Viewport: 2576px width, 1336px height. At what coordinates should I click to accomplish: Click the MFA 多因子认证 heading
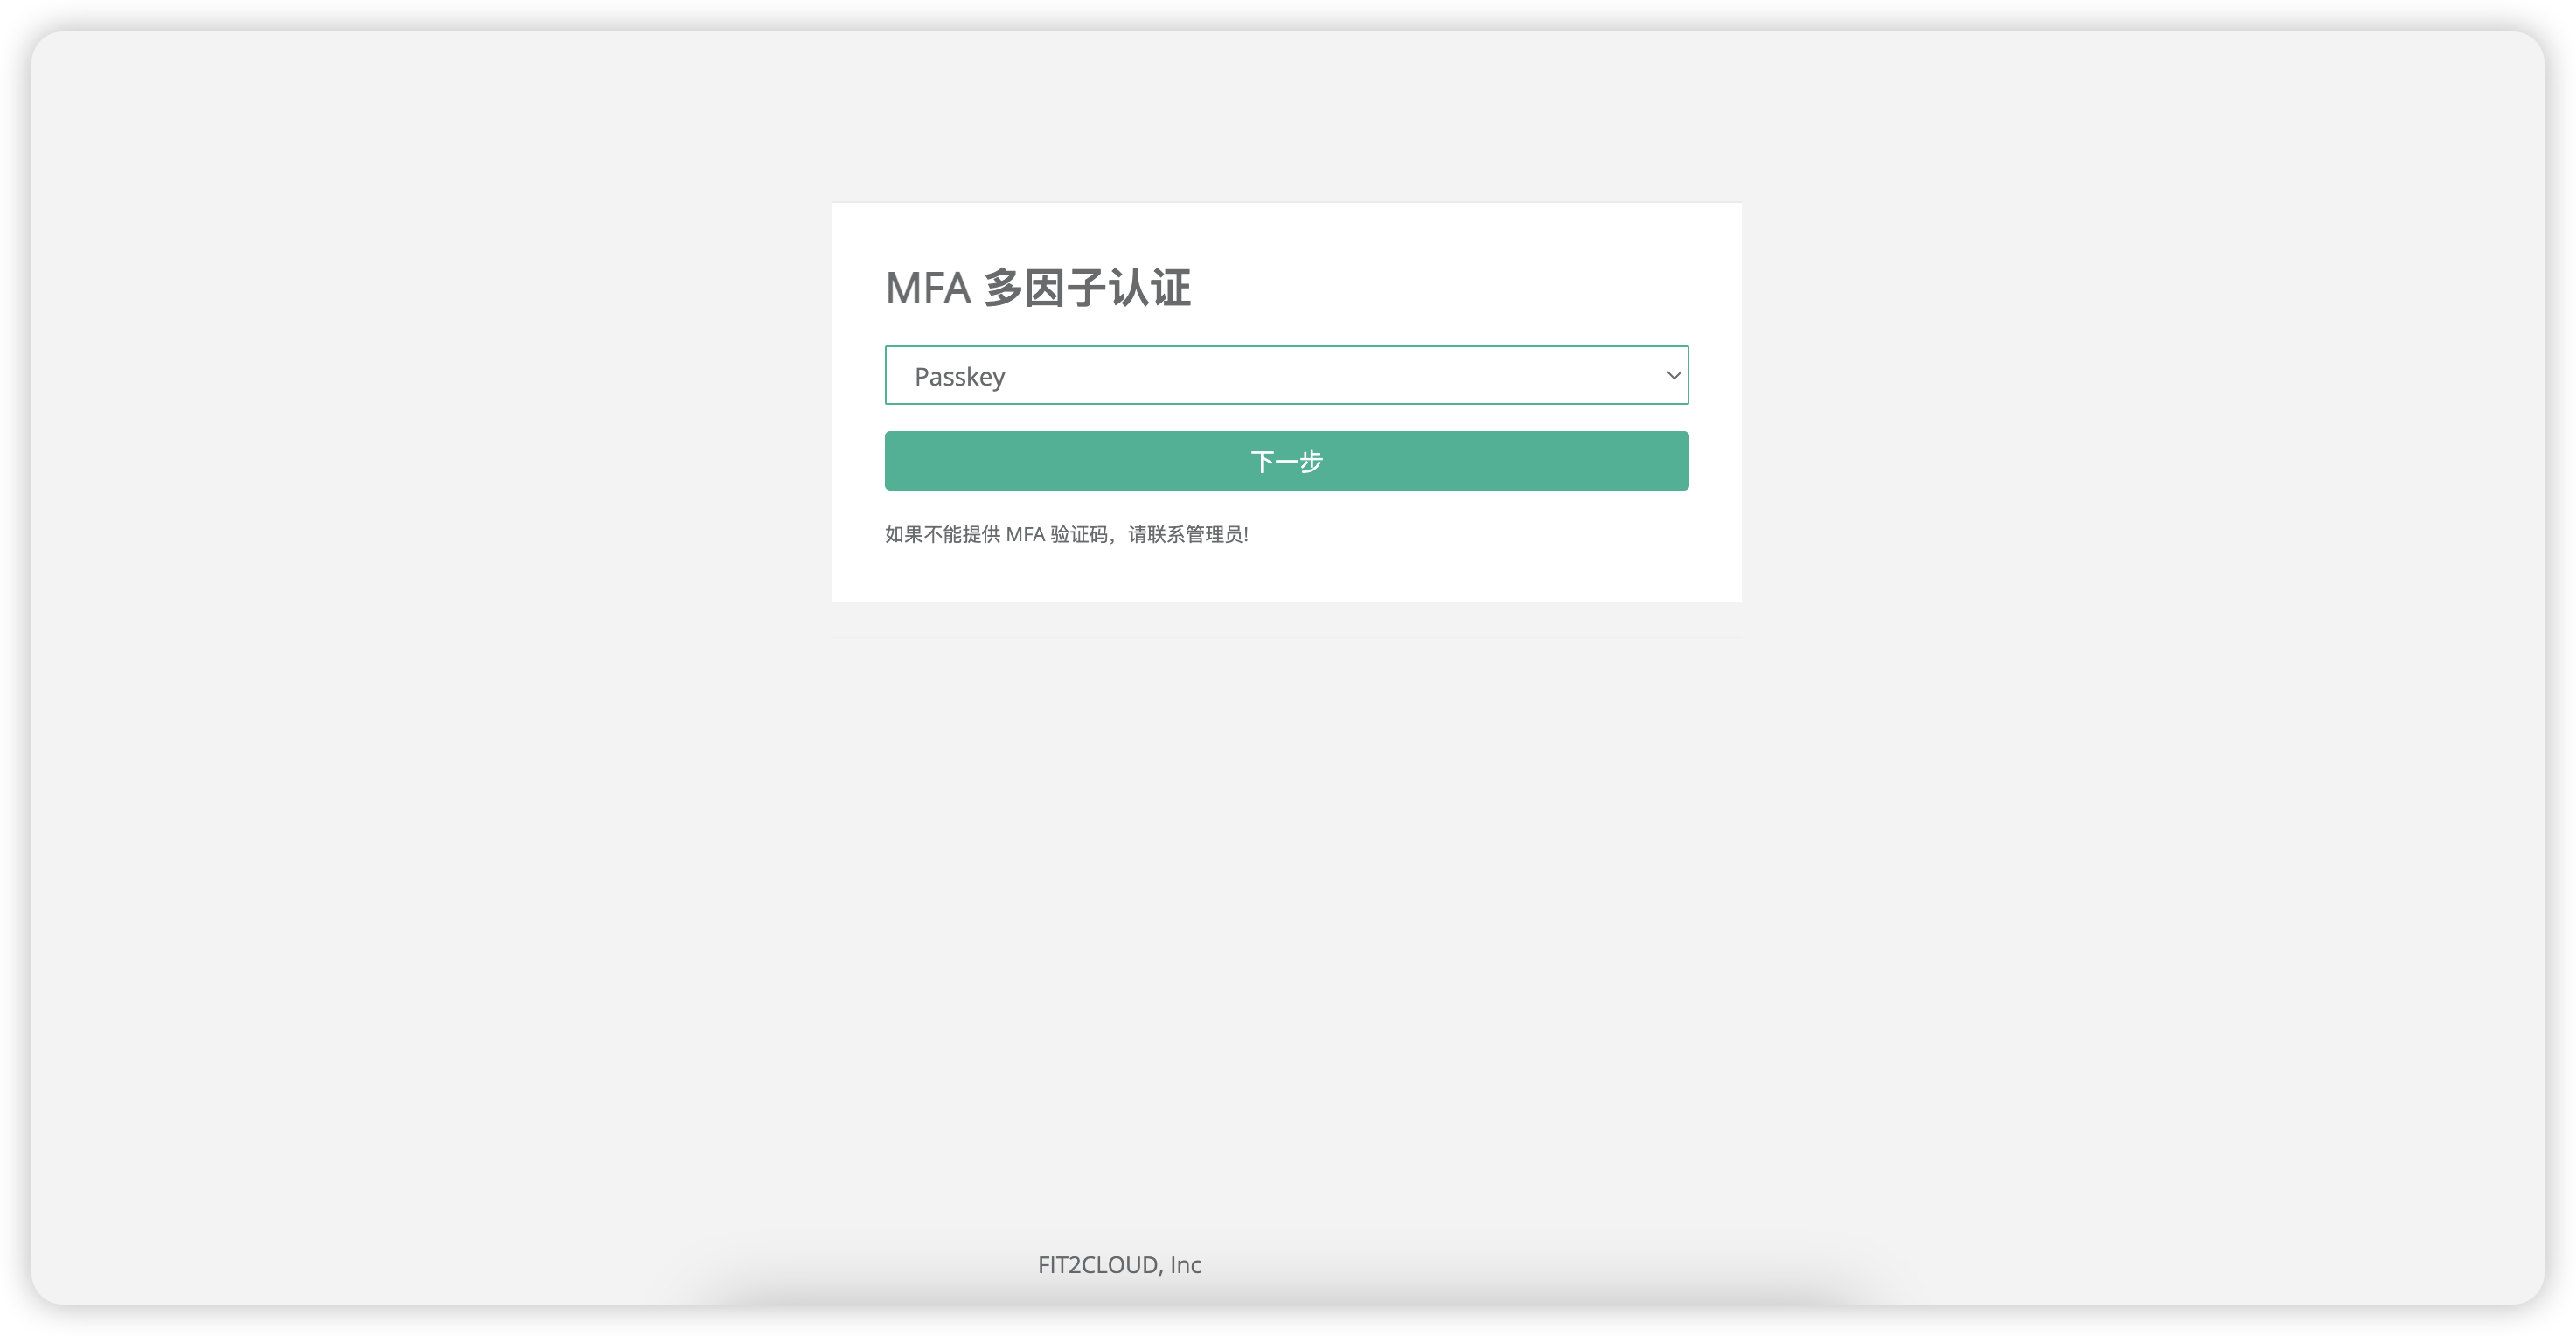[1037, 288]
